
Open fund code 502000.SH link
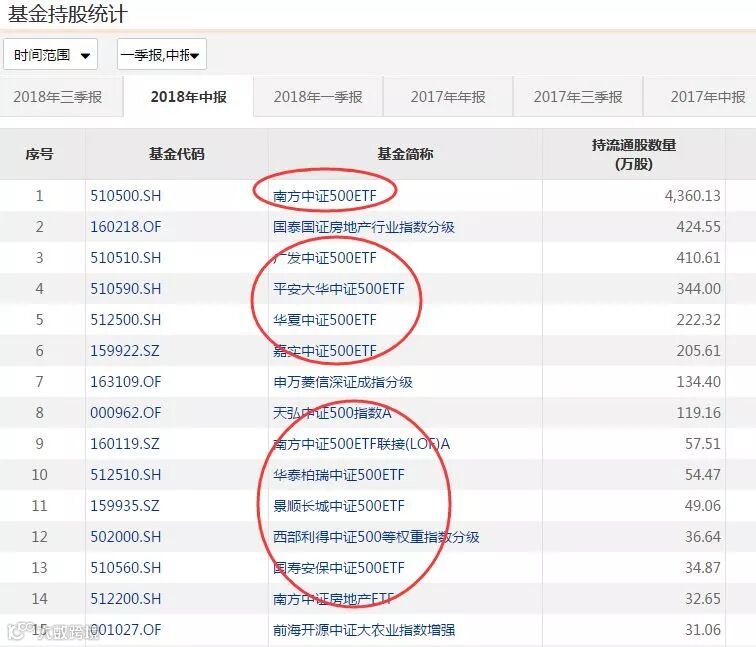(125, 537)
